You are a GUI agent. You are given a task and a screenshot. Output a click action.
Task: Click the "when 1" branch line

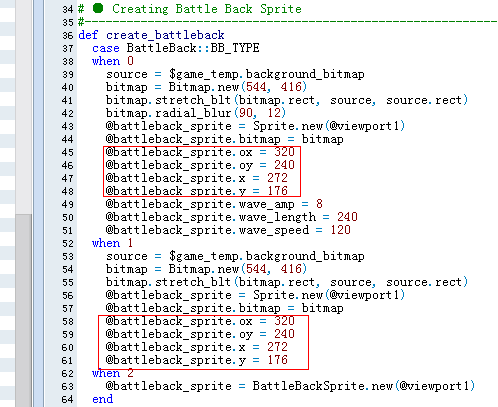pos(113,243)
